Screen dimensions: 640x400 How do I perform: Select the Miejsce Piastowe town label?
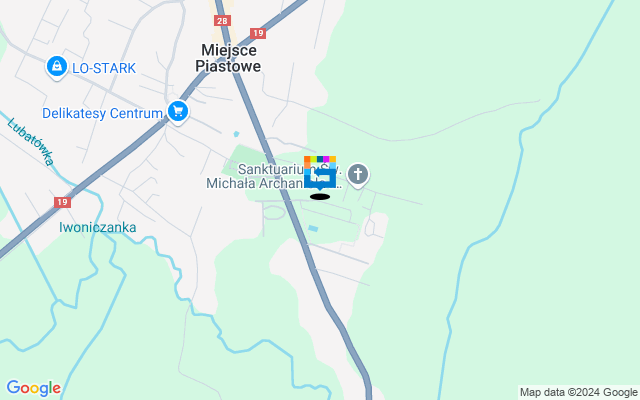click(228, 58)
